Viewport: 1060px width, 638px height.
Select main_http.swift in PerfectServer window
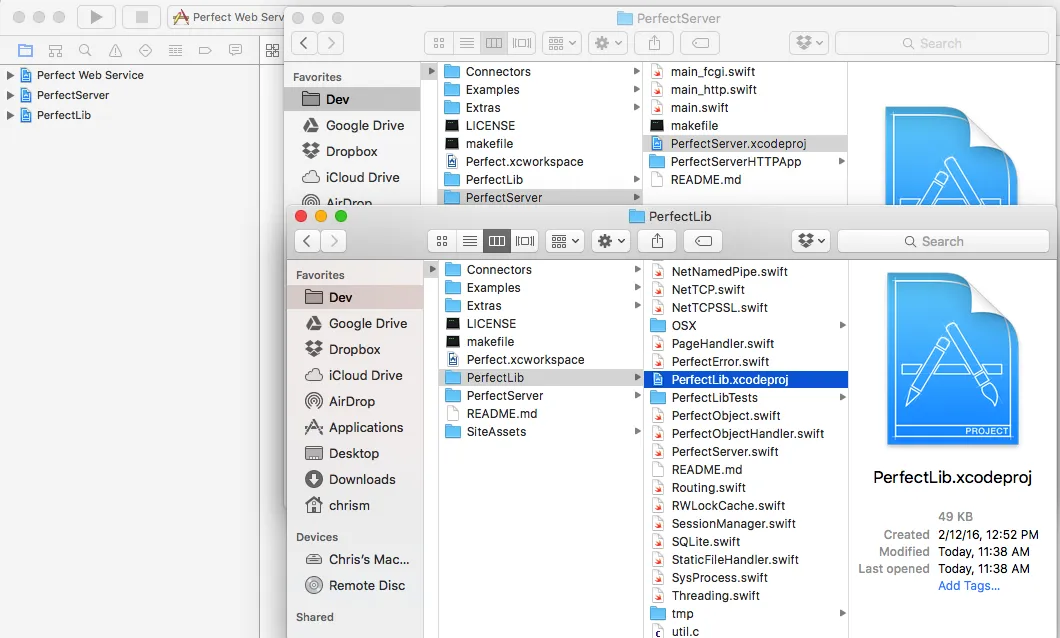pyautogui.click(x=744, y=89)
